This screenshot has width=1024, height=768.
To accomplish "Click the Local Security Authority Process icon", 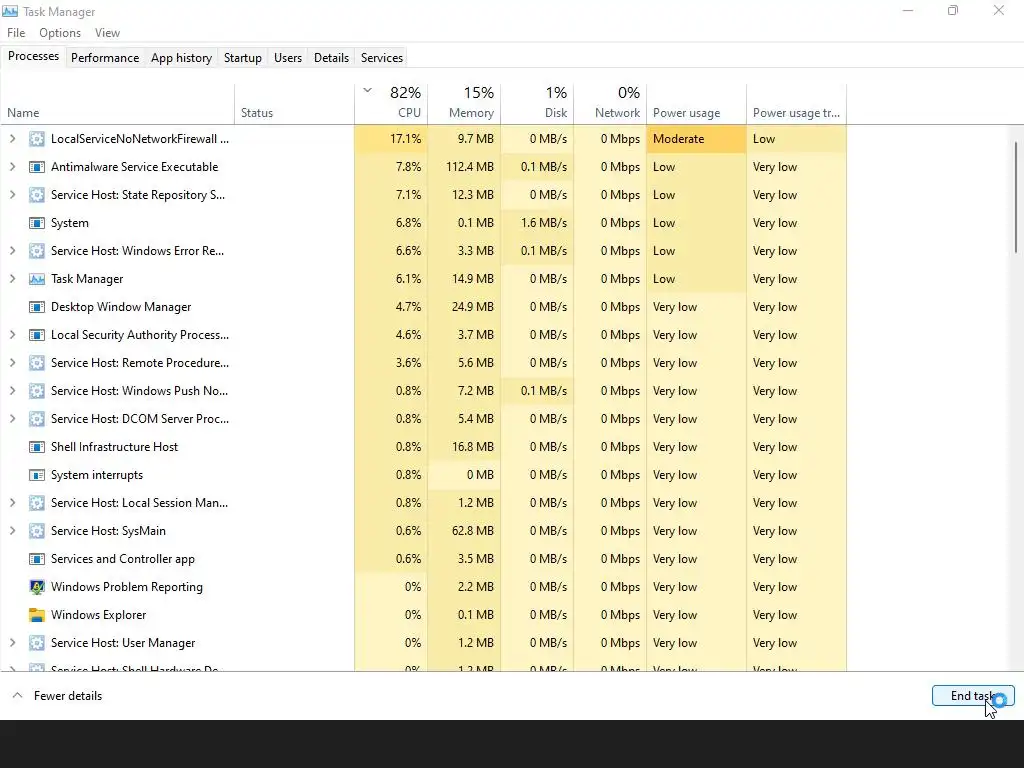I will point(37,335).
